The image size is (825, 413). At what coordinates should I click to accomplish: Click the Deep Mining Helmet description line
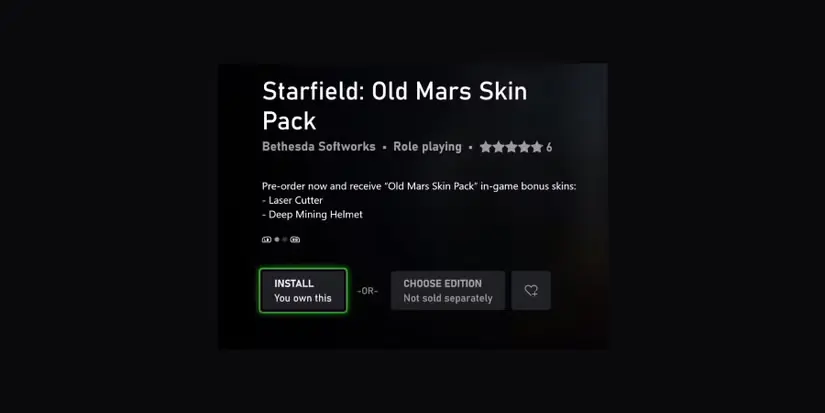313,214
